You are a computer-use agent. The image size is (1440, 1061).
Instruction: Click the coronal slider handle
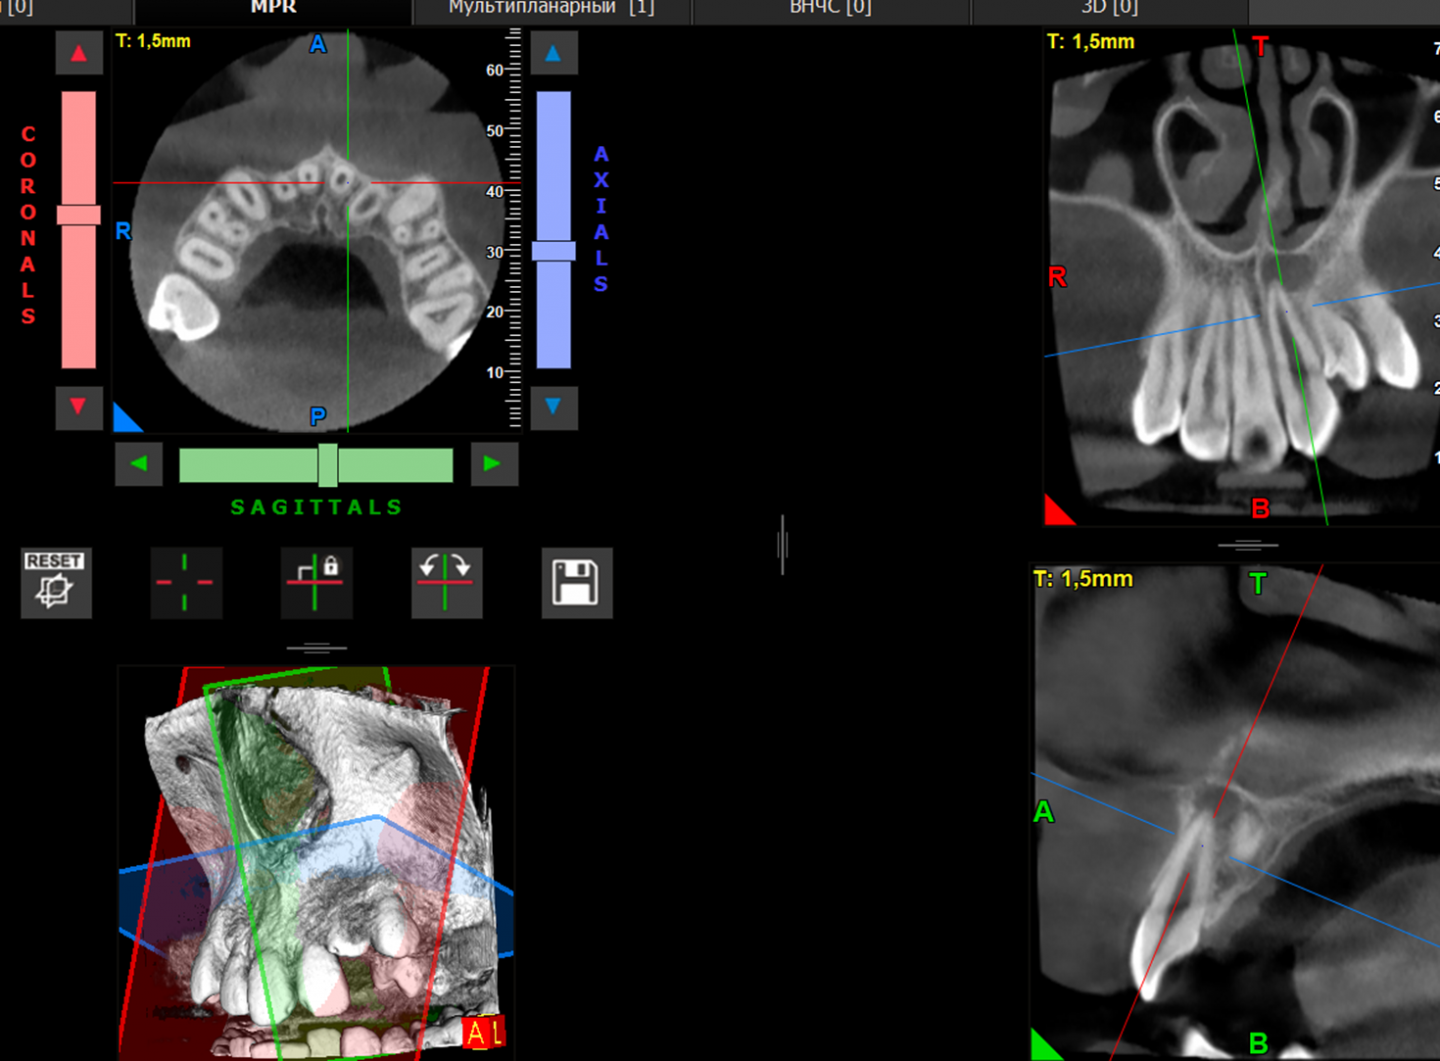79,215
